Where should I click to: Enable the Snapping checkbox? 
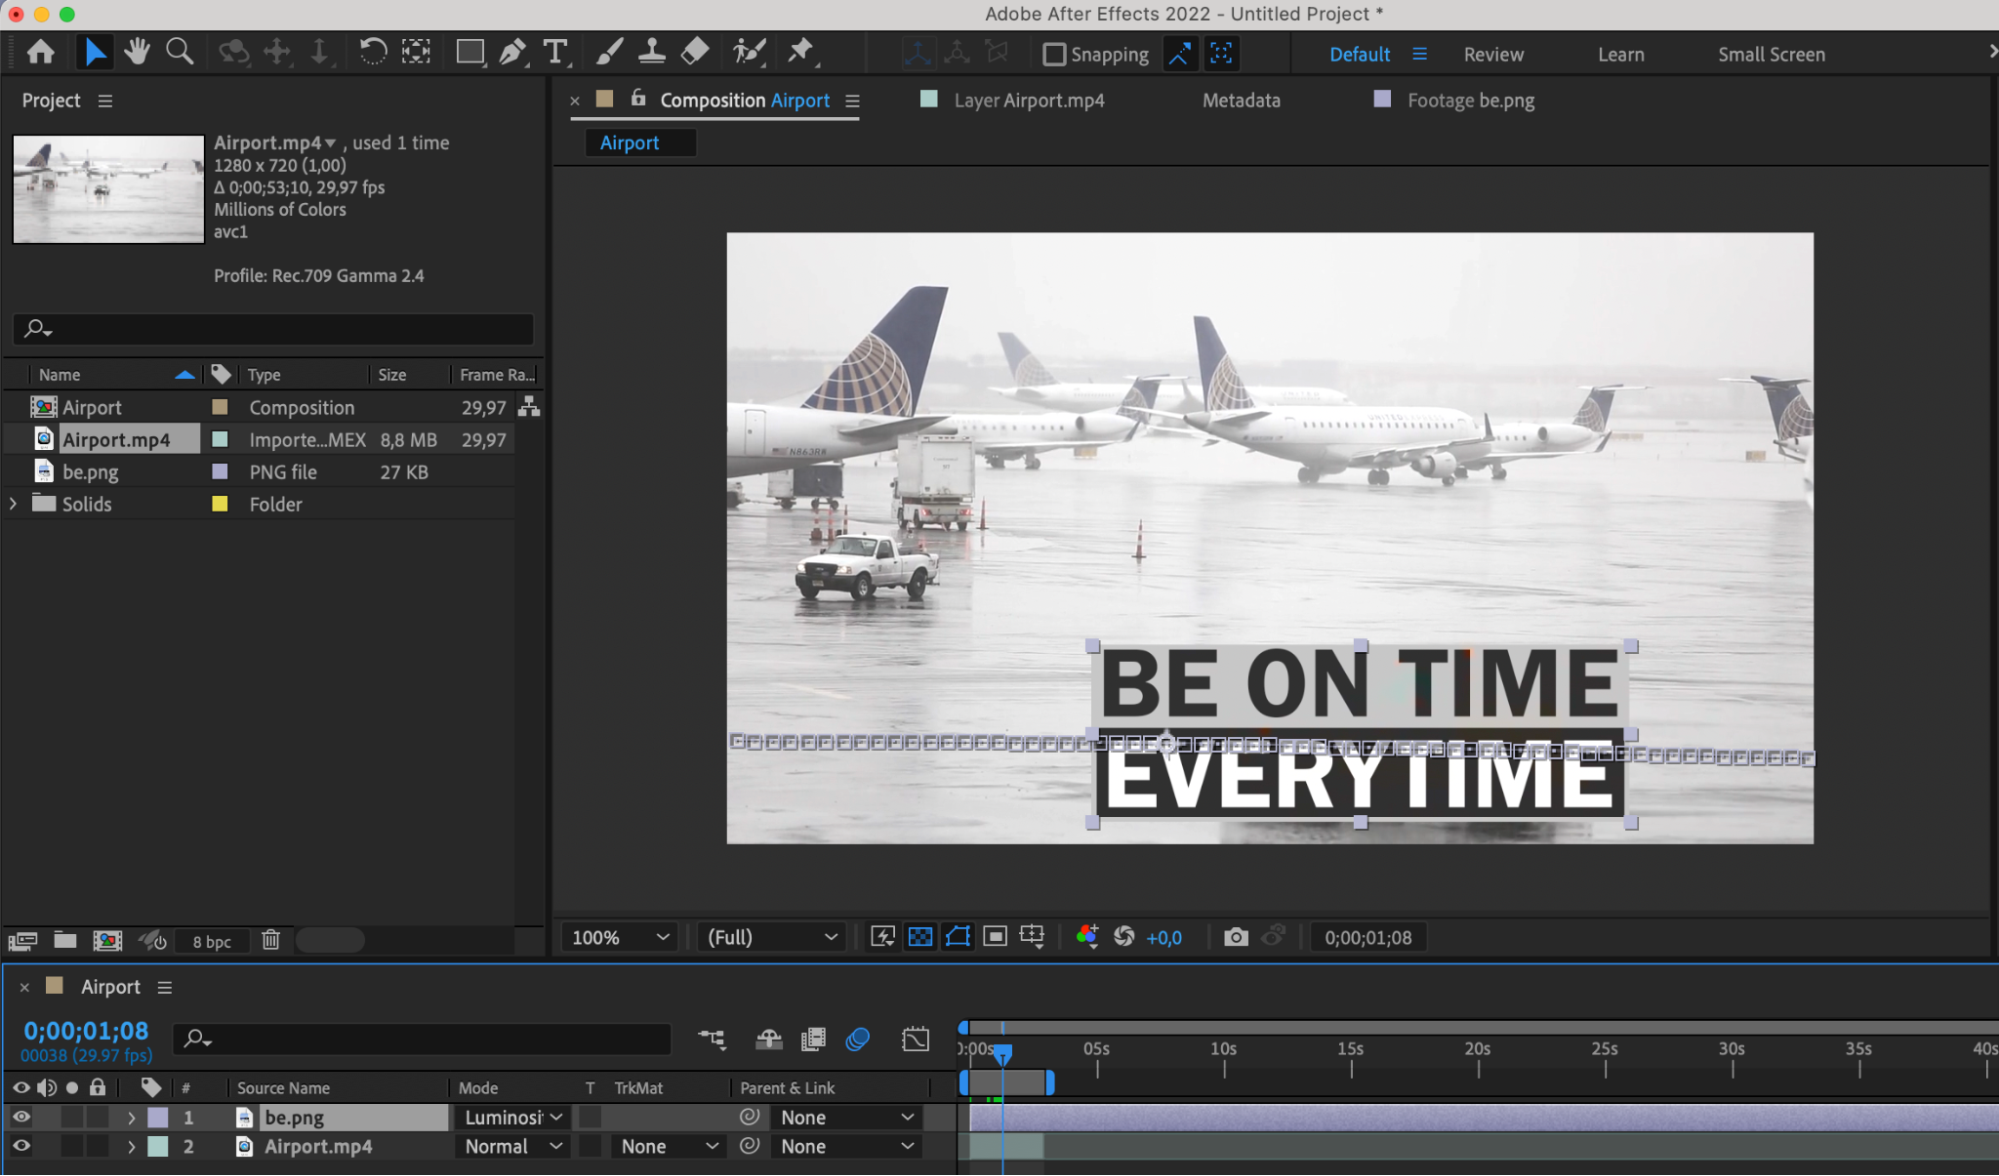click(1053, 54)
